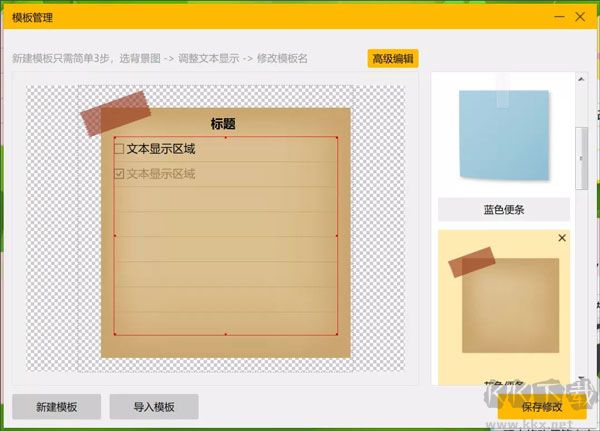Click the template list scrollbar up arrow
Image resolution: width=600 pixels, height=431 pixels.
[581, 79]
